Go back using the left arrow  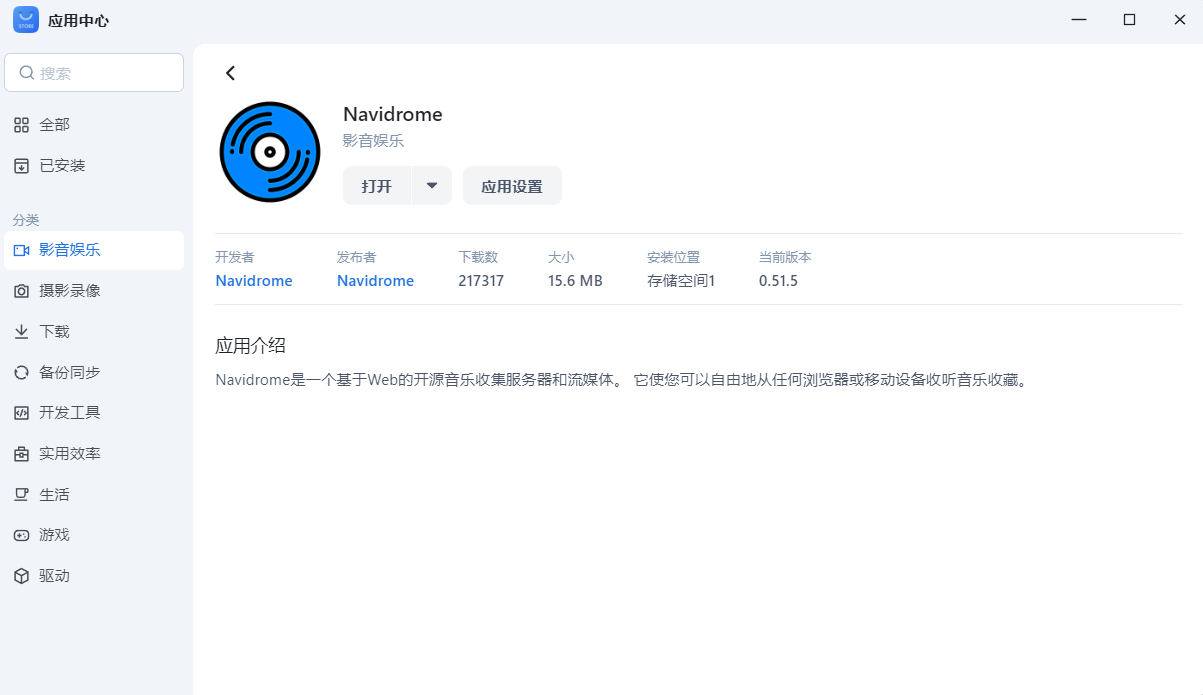(230, 73)
